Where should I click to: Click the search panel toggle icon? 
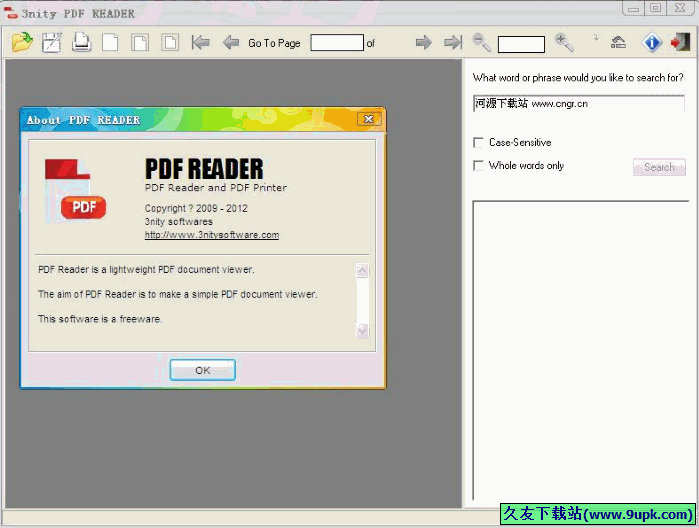[618, 43]
